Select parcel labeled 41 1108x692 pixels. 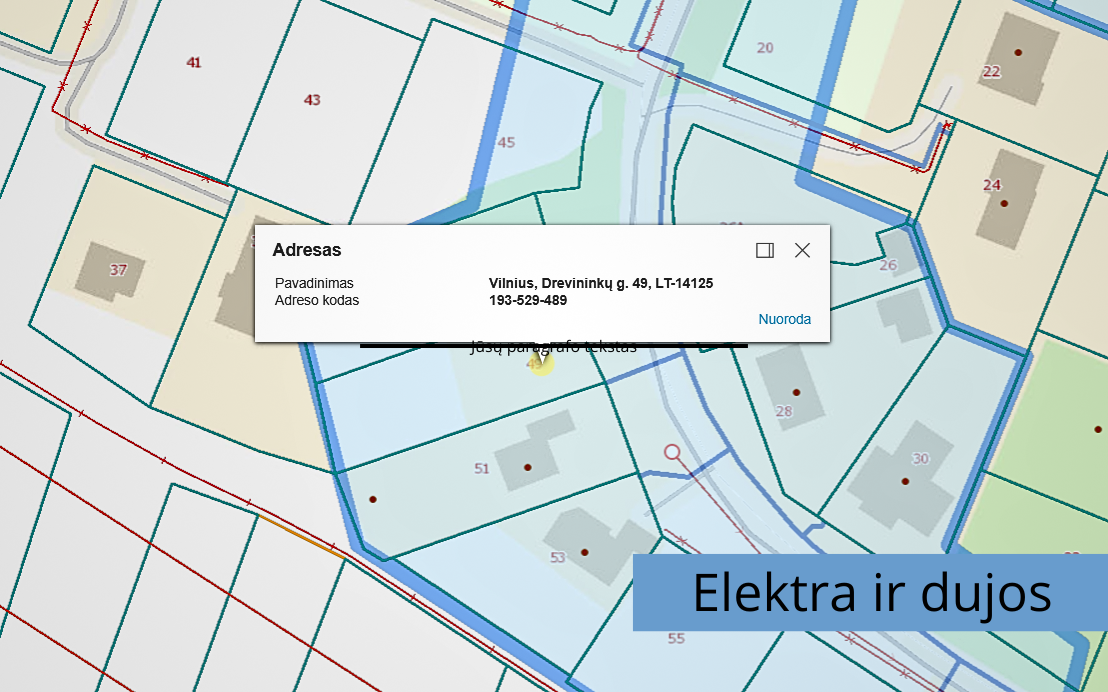(x=194, y=62)
